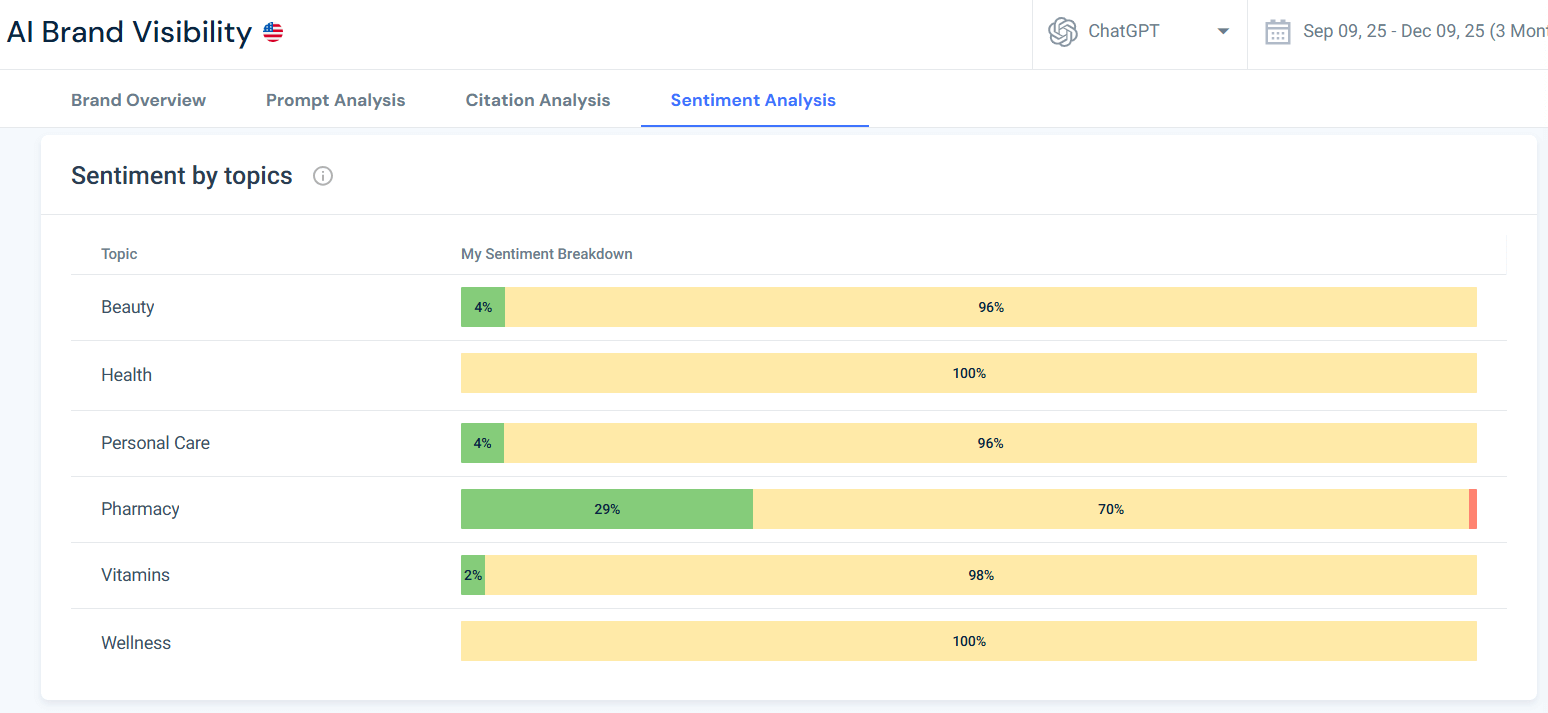Click the red segment on the Pharmacy bar

click(x=1472, y=509)
